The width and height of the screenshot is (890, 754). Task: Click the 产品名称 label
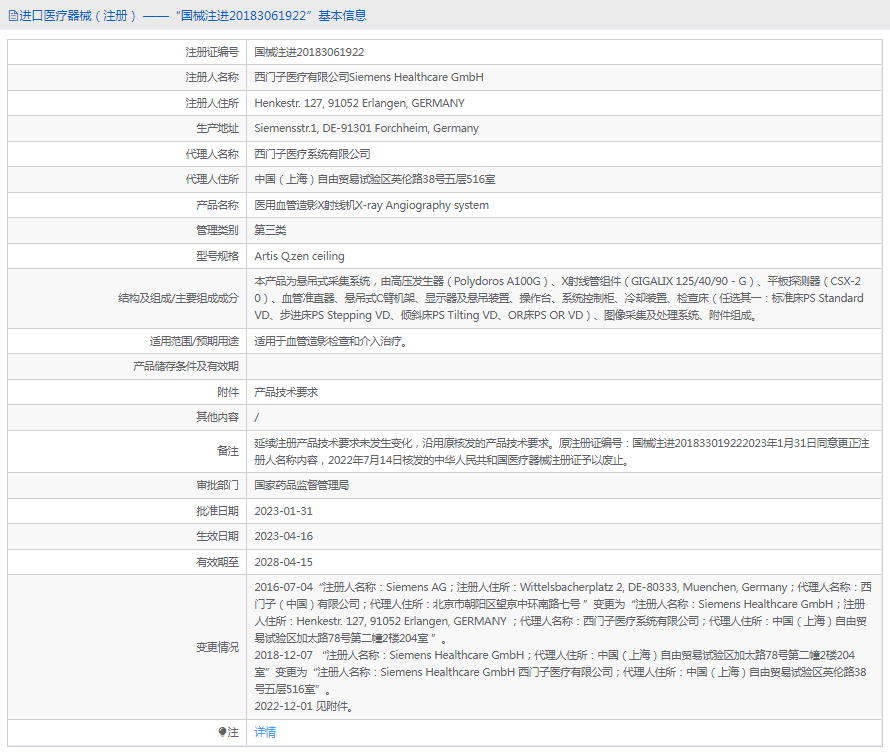217,205
